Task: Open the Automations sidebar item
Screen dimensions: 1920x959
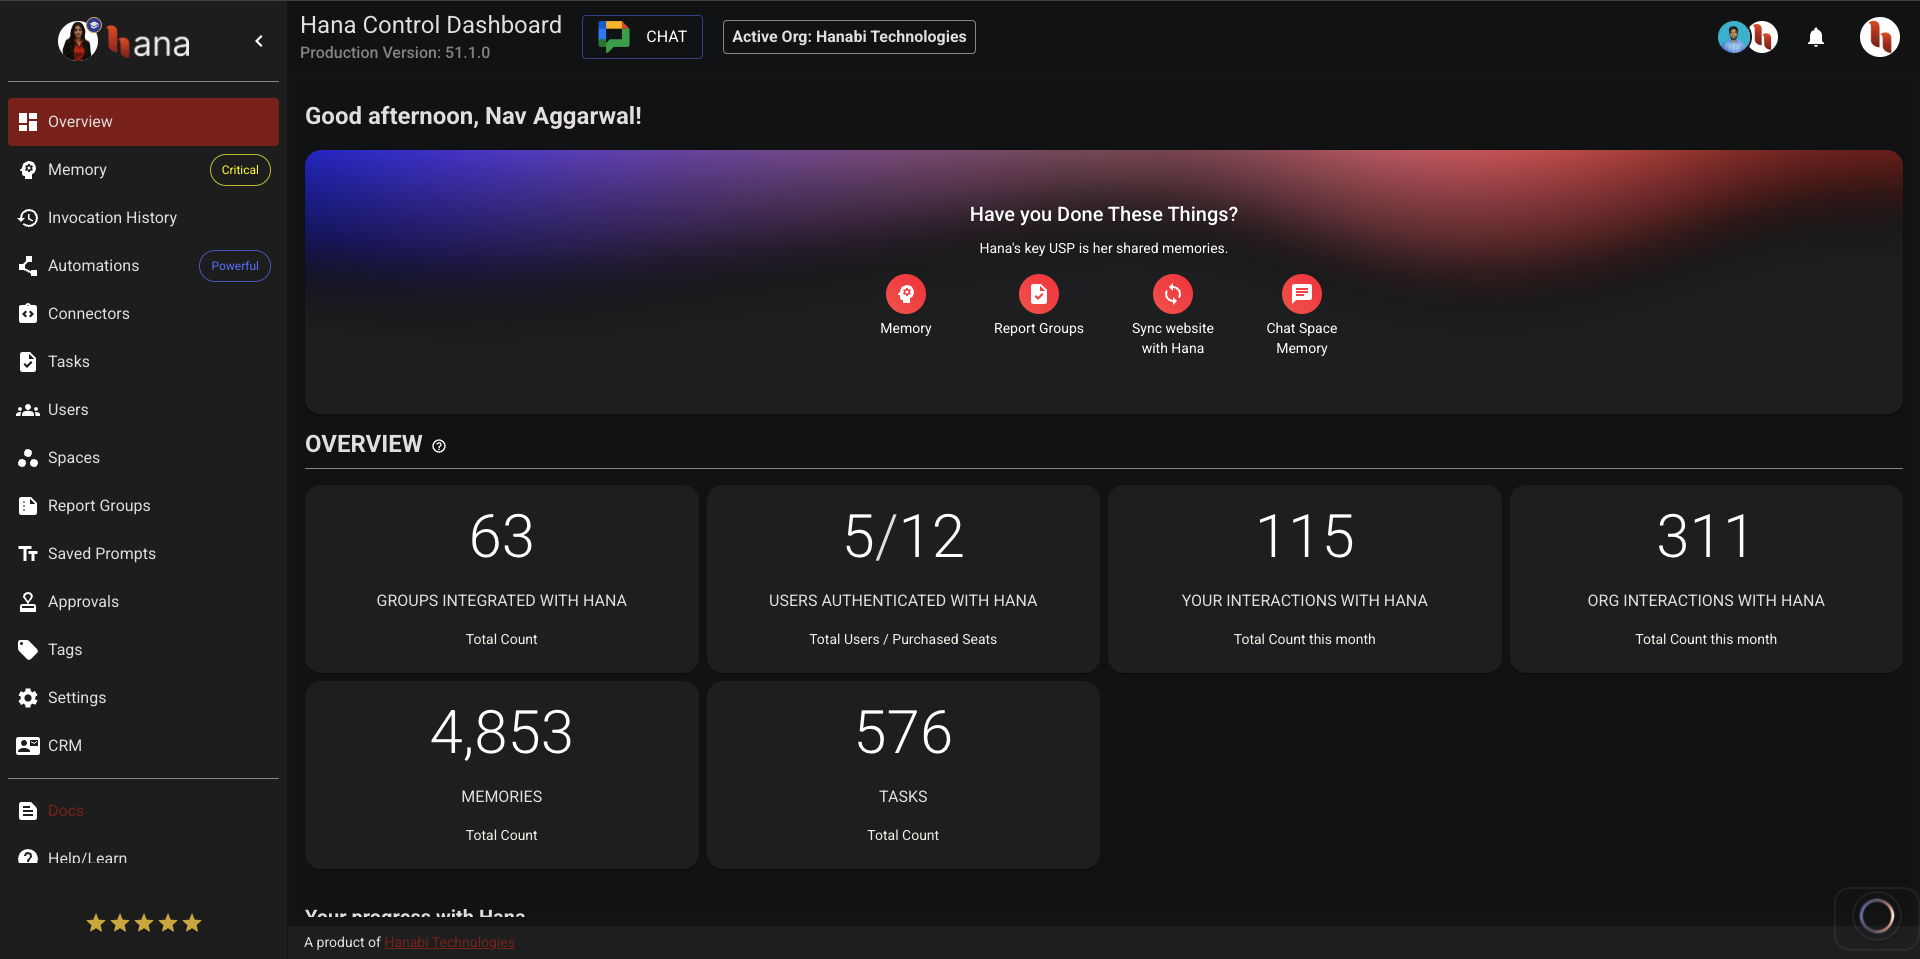Action: (143, 266)
